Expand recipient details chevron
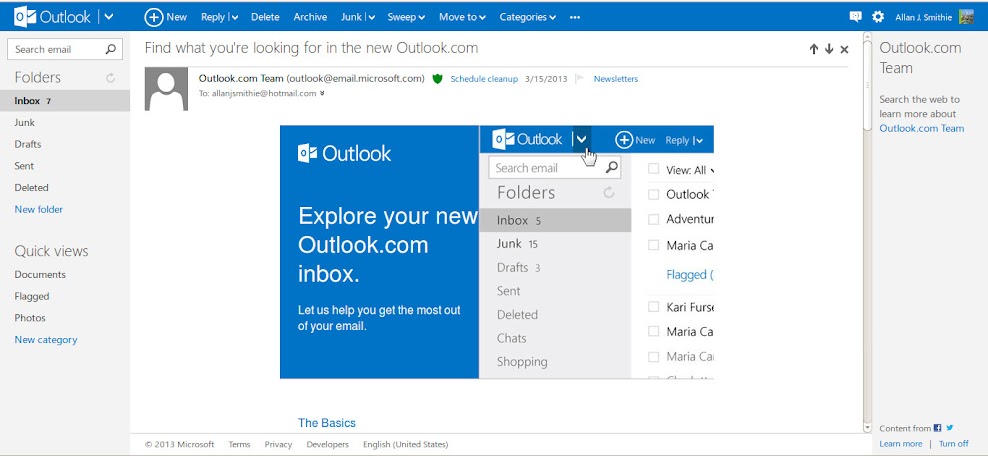Screen dimensions: 988x456 click(322, 93)
